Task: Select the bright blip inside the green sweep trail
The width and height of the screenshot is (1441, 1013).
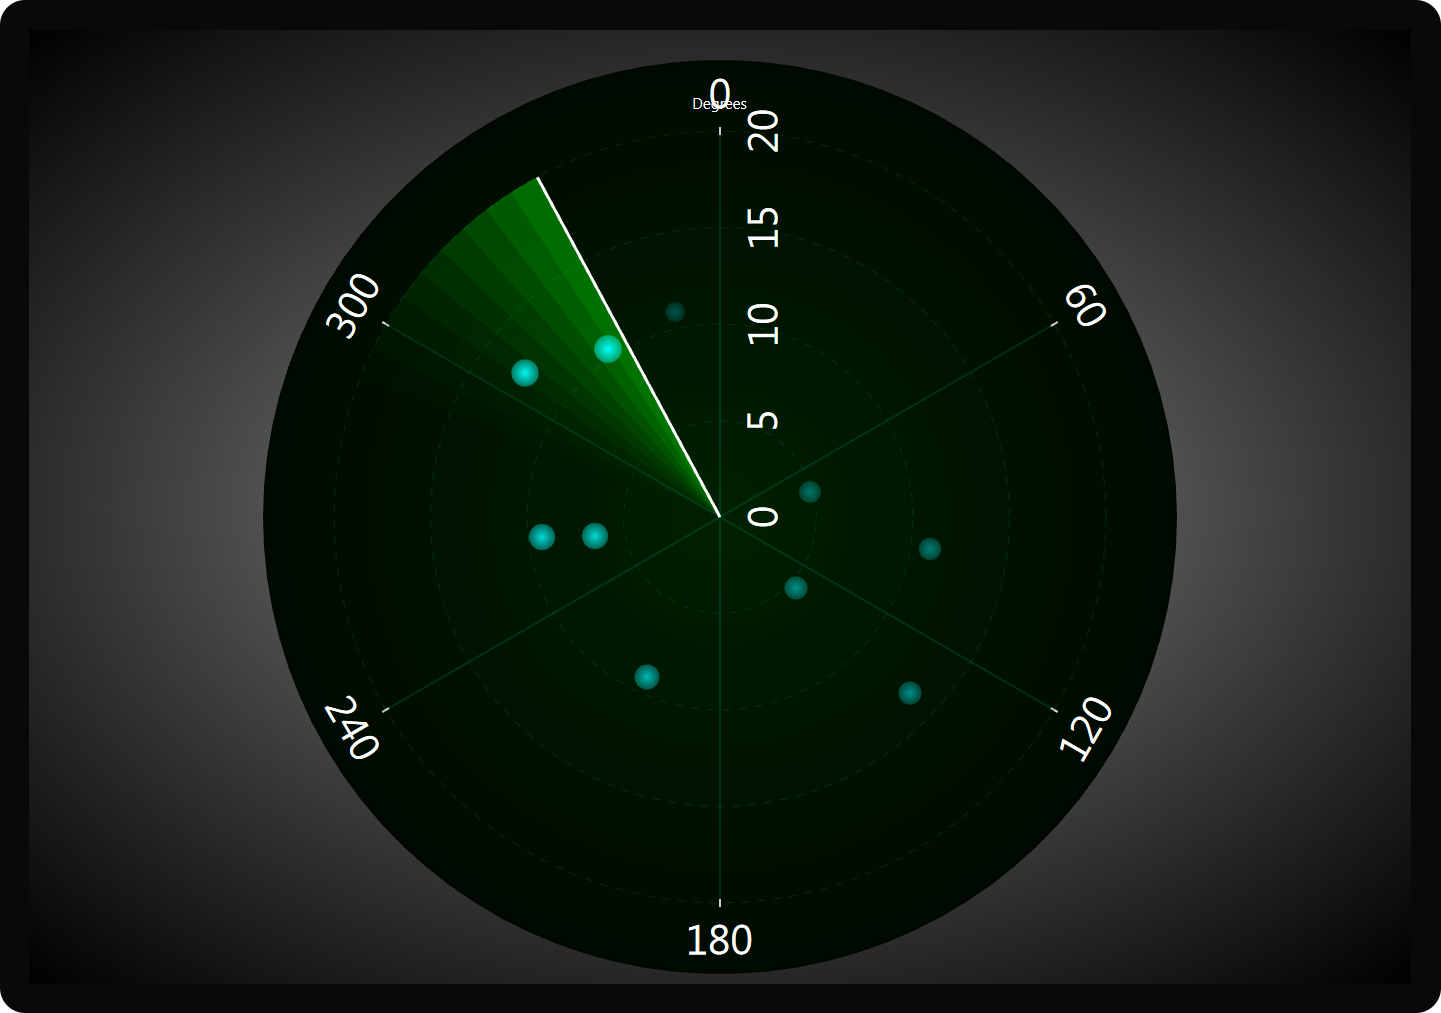Action: pos(525,373)
